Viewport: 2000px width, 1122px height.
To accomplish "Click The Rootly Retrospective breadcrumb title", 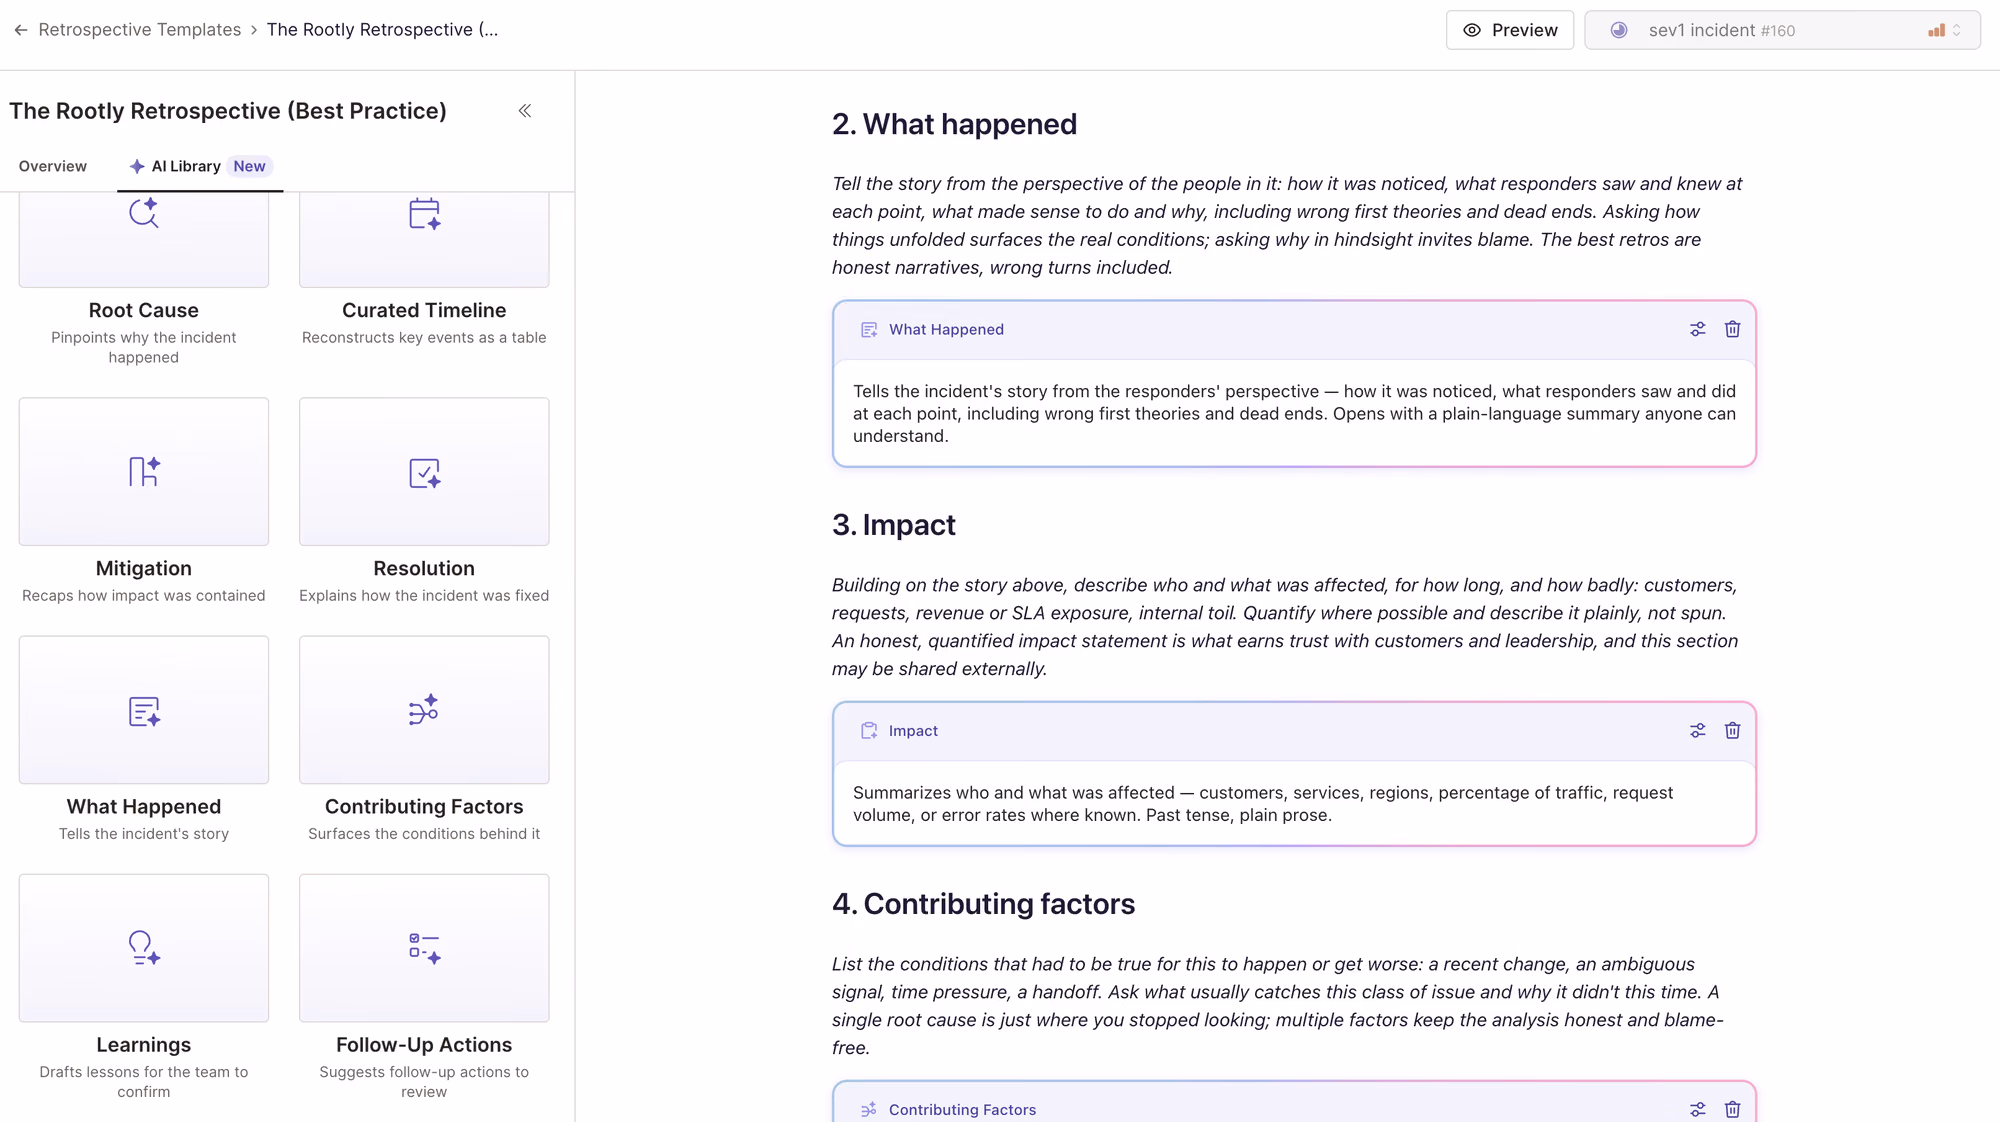I will [382, 30].
